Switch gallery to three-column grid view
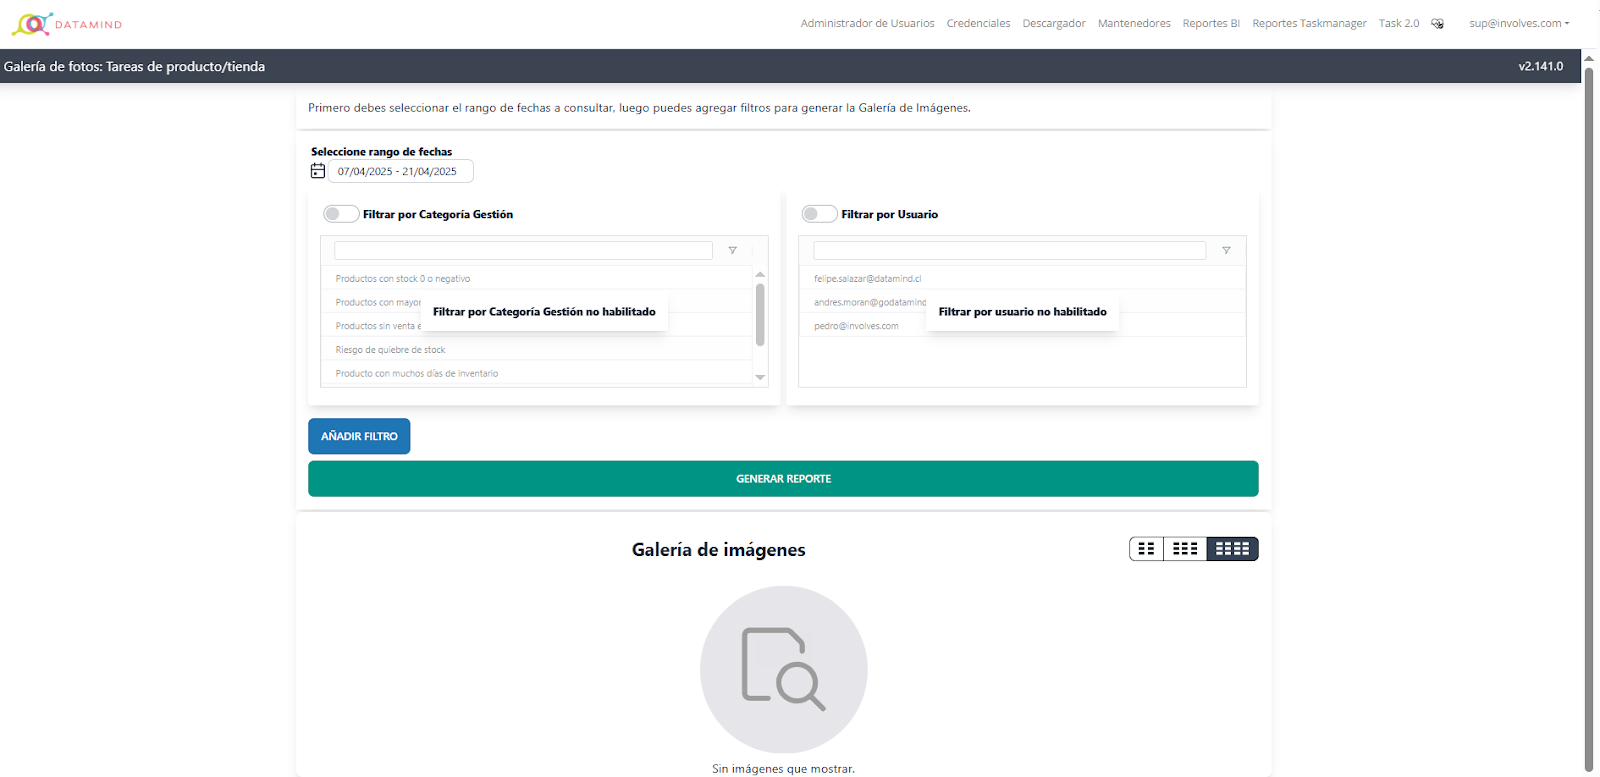This screenshot has height=777, width=1600. [1185, 549]
